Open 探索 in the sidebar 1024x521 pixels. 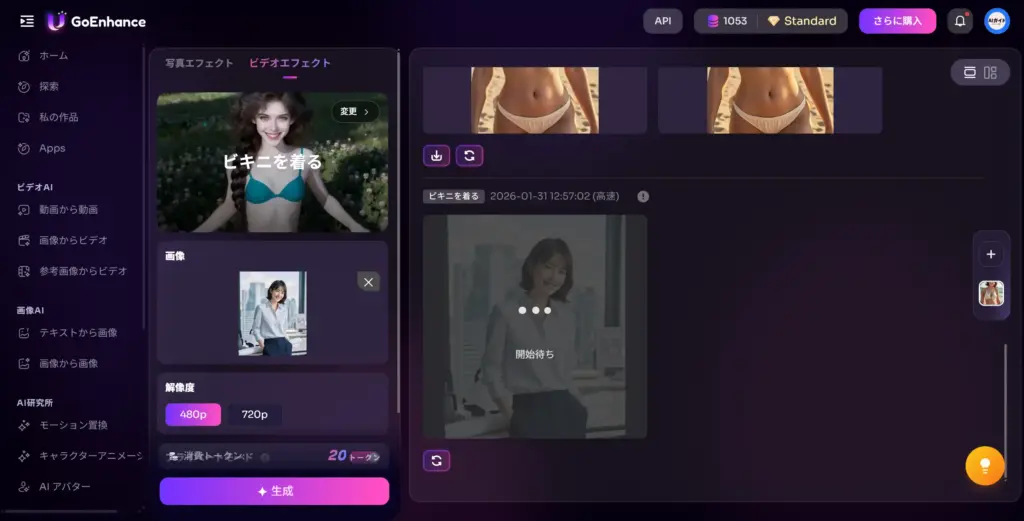tap(39, 86)
